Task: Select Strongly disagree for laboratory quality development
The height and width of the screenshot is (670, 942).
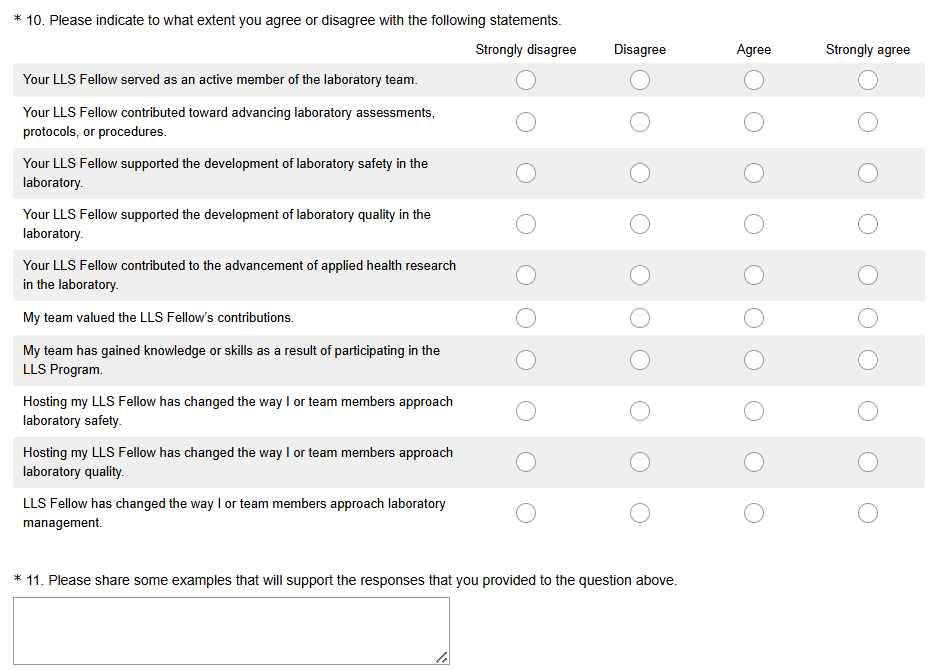Action: 526,224
